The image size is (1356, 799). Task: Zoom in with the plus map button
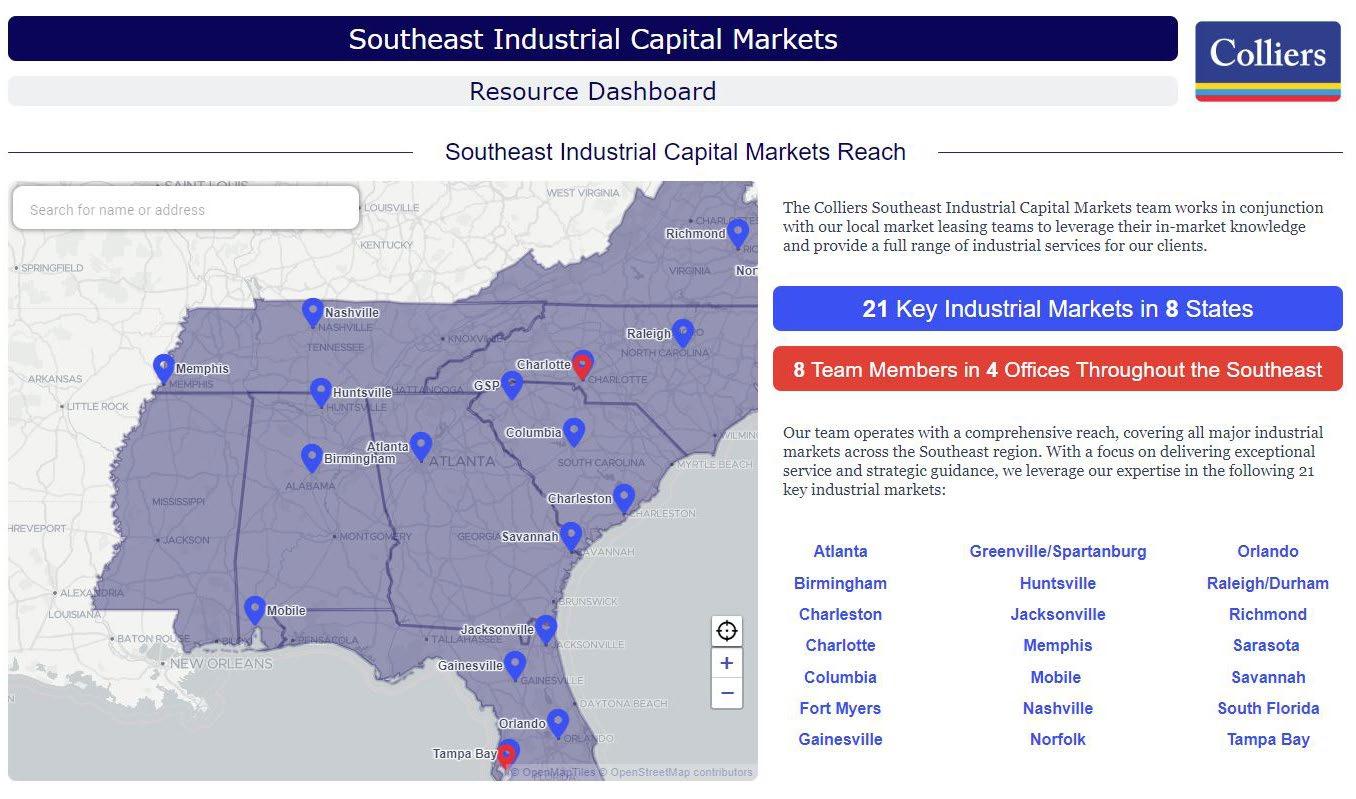(x=727, y=663)
